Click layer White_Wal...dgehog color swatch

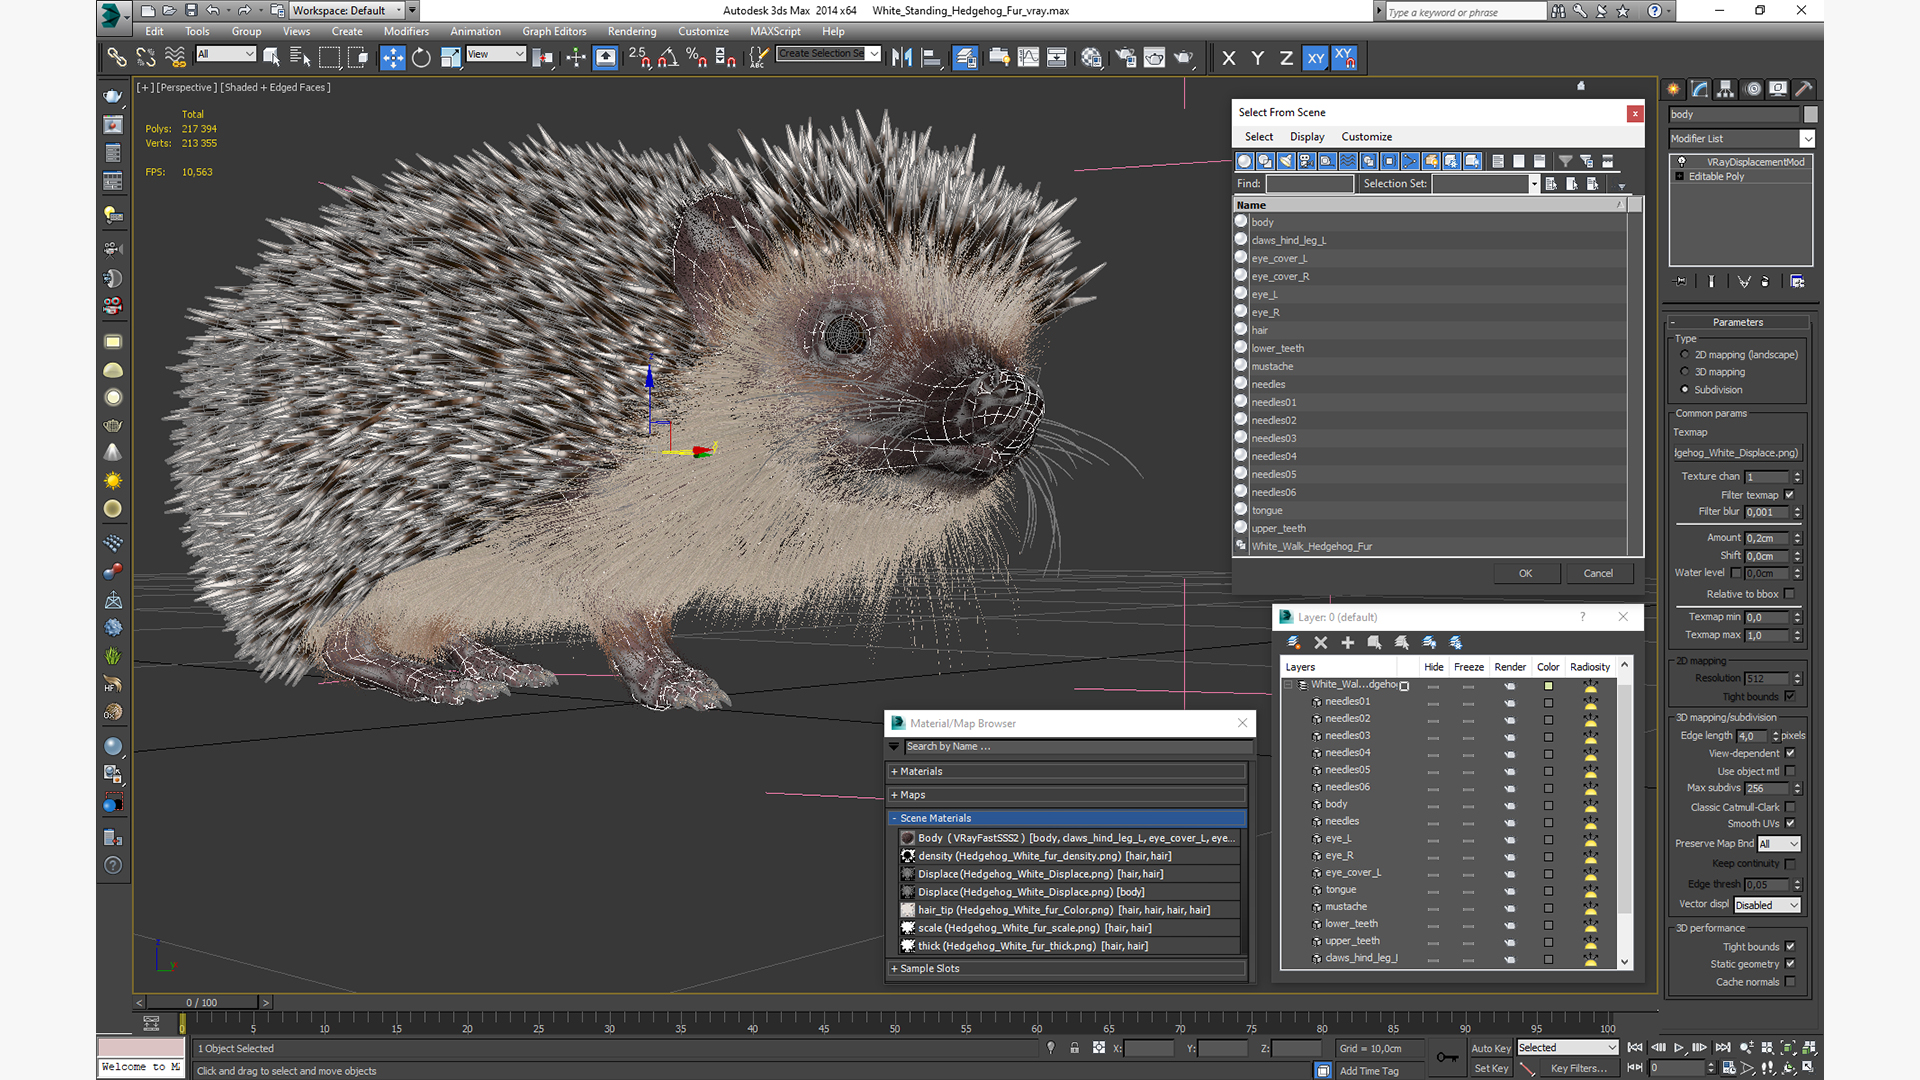click(1548, 686)
